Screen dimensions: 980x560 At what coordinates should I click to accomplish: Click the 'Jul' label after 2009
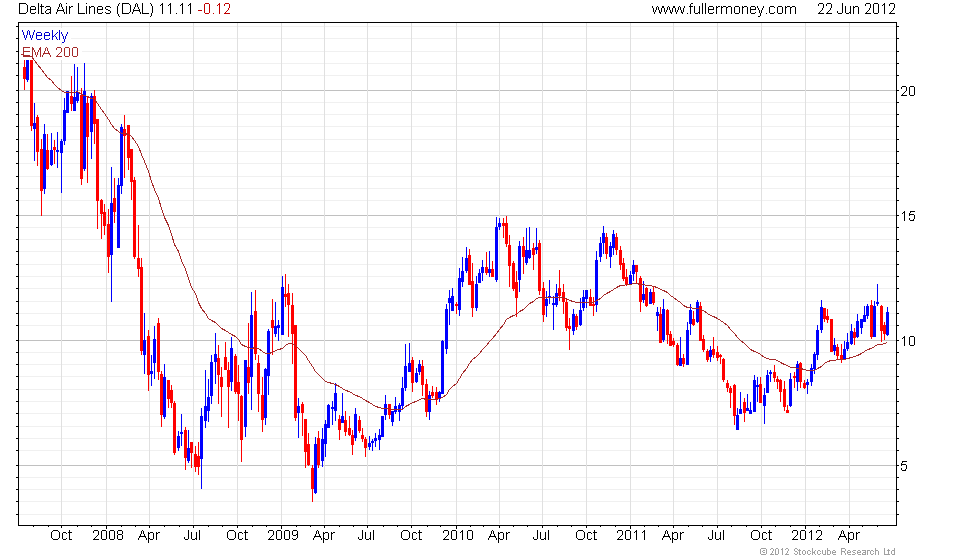point(366,536)
